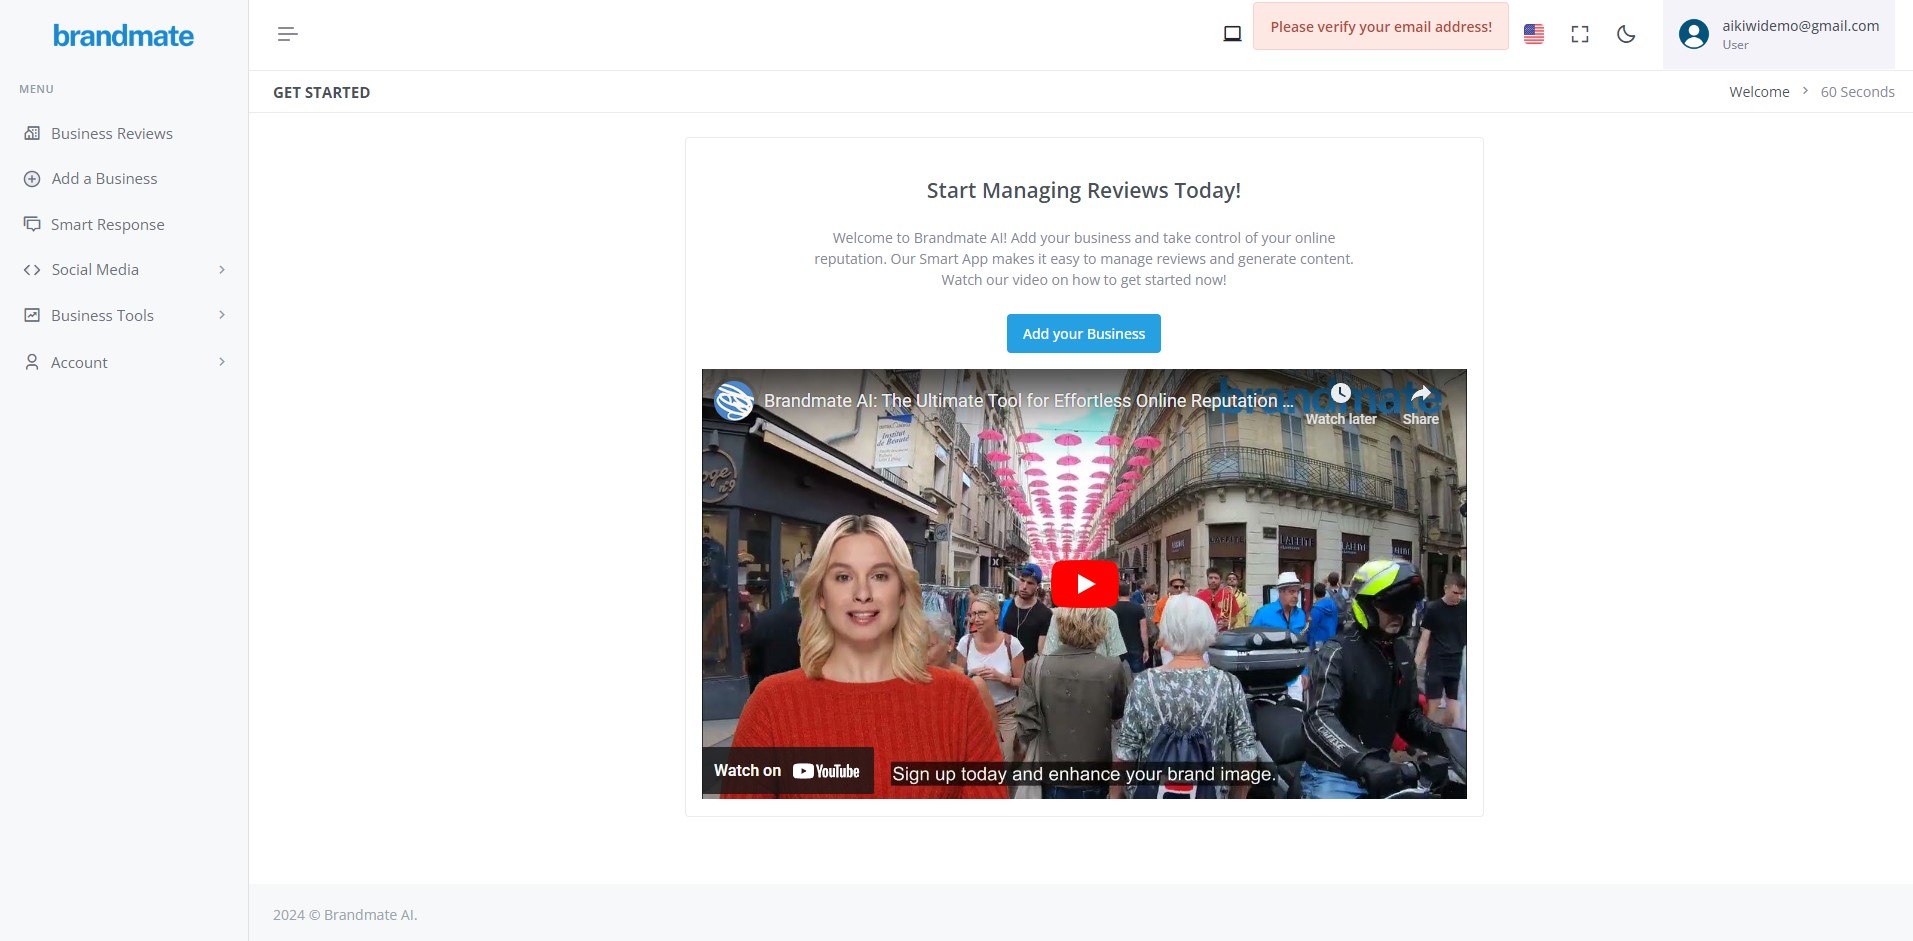Click the Smart Response chat icon
1913x941 pixels.
pos(32,224)
